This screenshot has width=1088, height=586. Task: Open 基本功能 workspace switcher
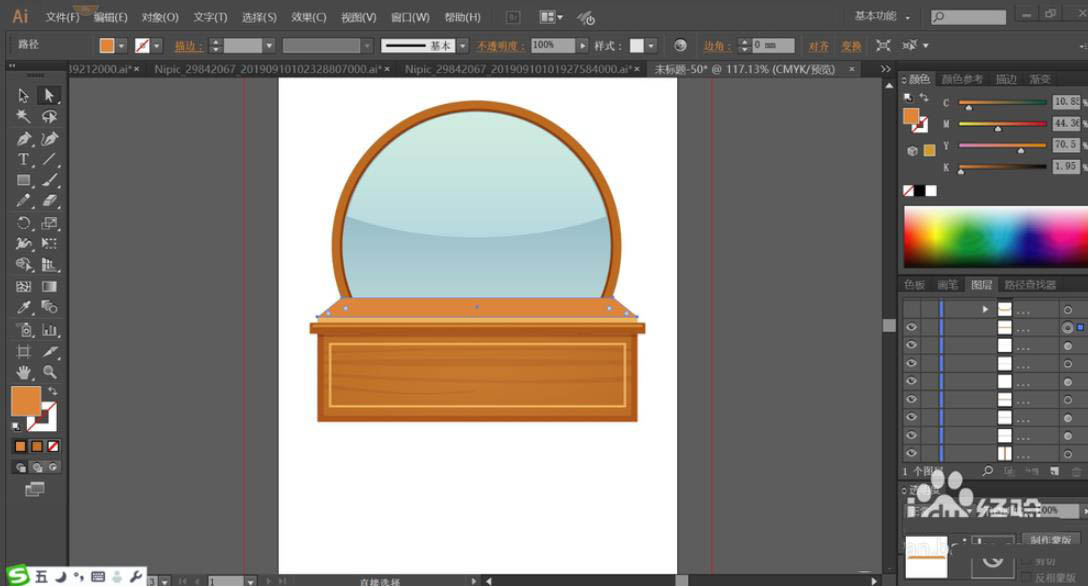(x=882, y=16)
